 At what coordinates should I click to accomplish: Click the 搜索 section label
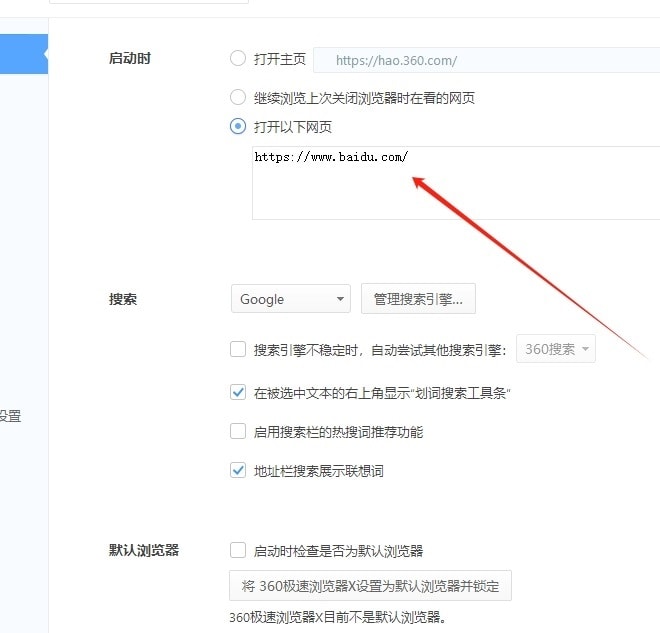click(x=123, y=299)
